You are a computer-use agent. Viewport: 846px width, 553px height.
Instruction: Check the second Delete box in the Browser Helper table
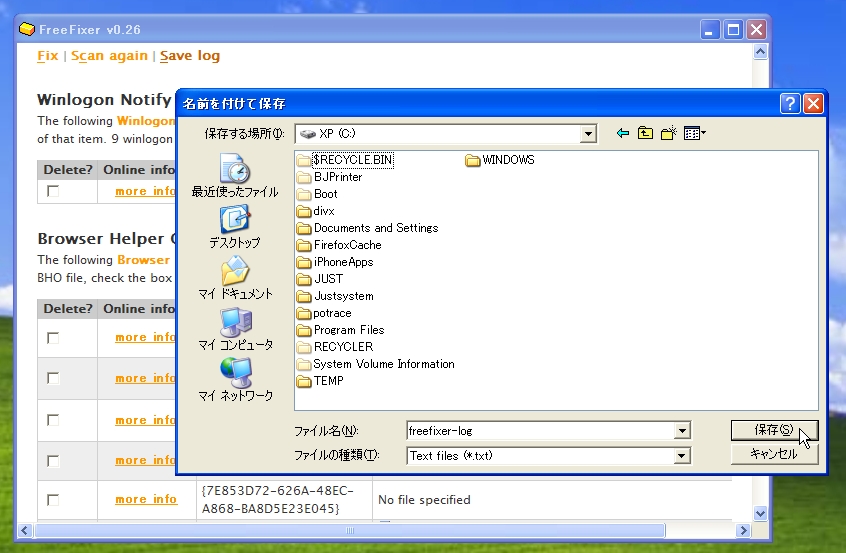coord(53,378)
